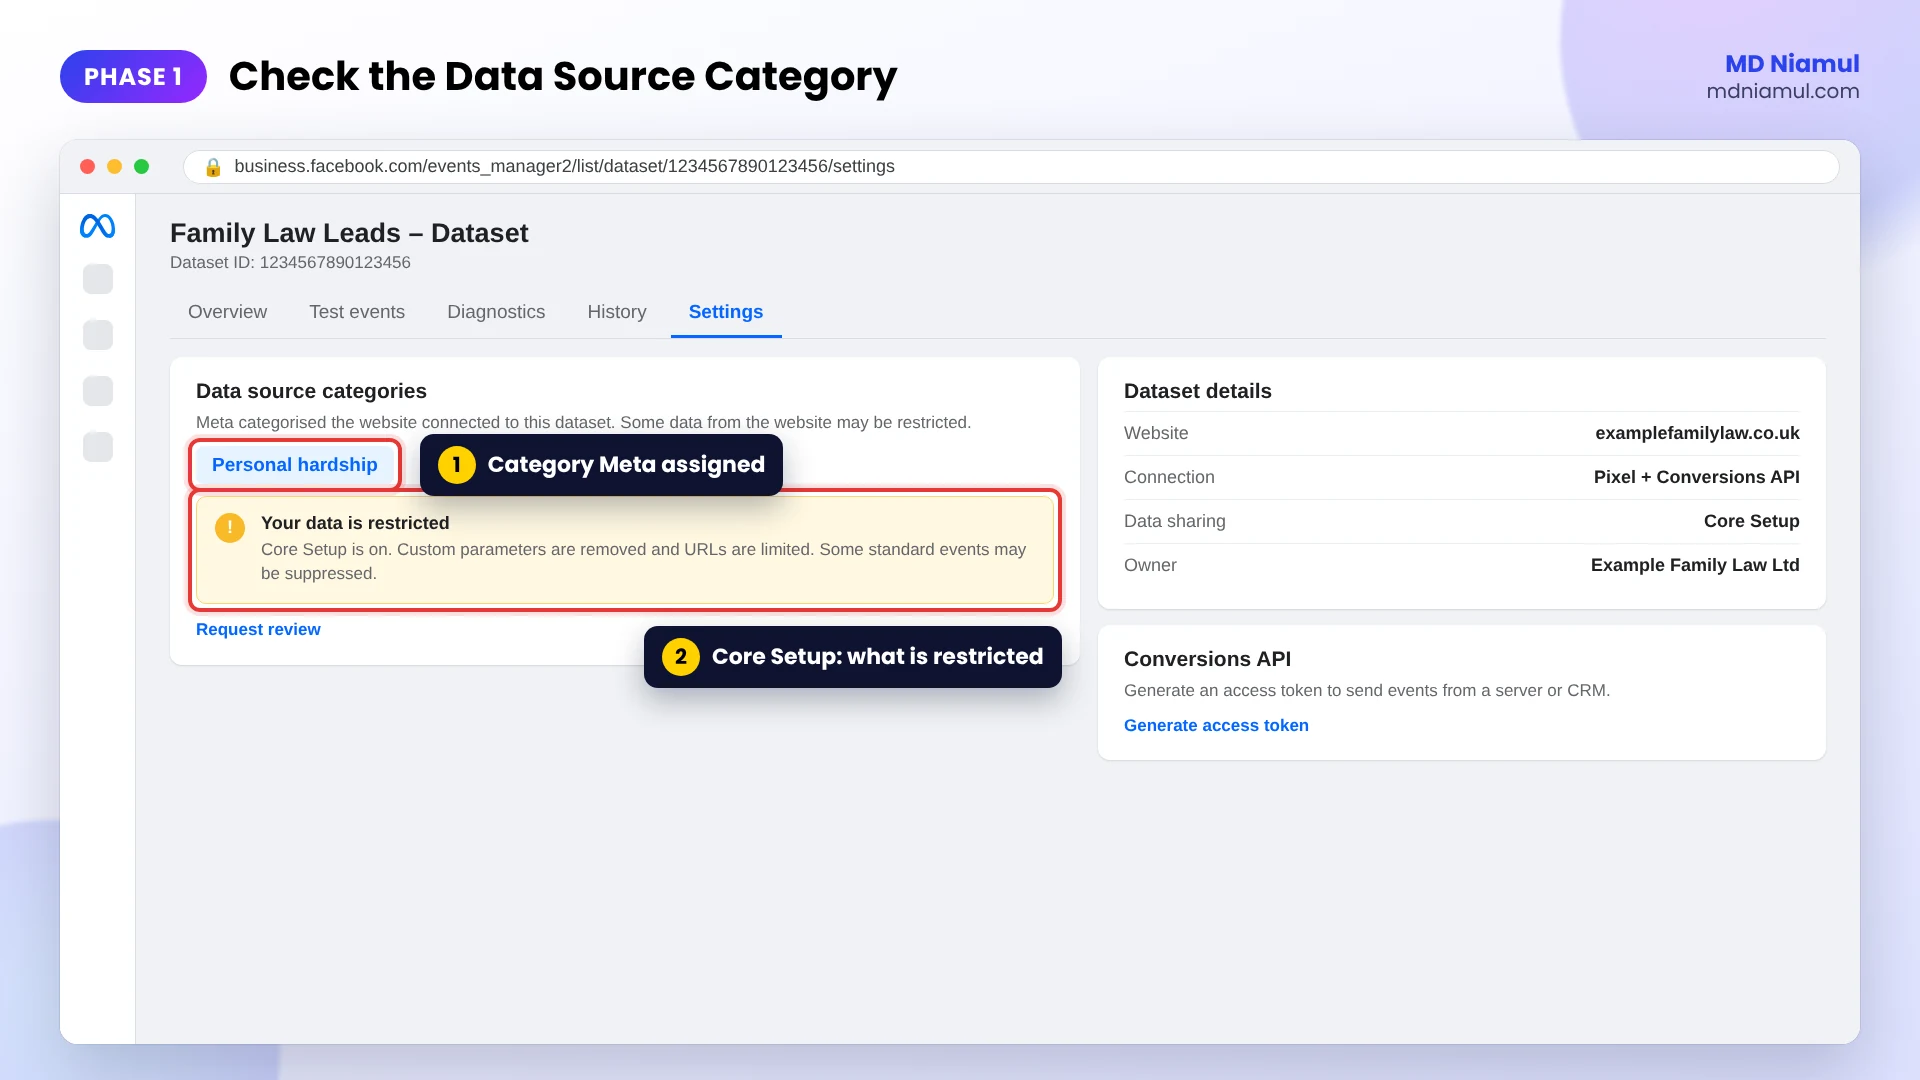Click Generate access token link
Image resolution: width=1920 pixels, height=1080 pixels.
coord(1216,725)
